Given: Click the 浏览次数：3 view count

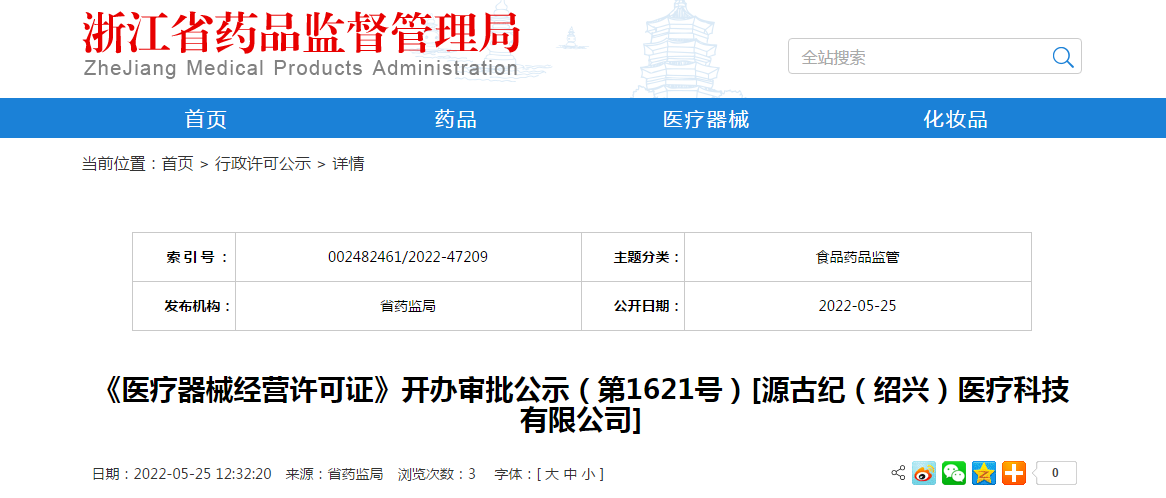Looking at the screenshot, I should click(437, 473).
